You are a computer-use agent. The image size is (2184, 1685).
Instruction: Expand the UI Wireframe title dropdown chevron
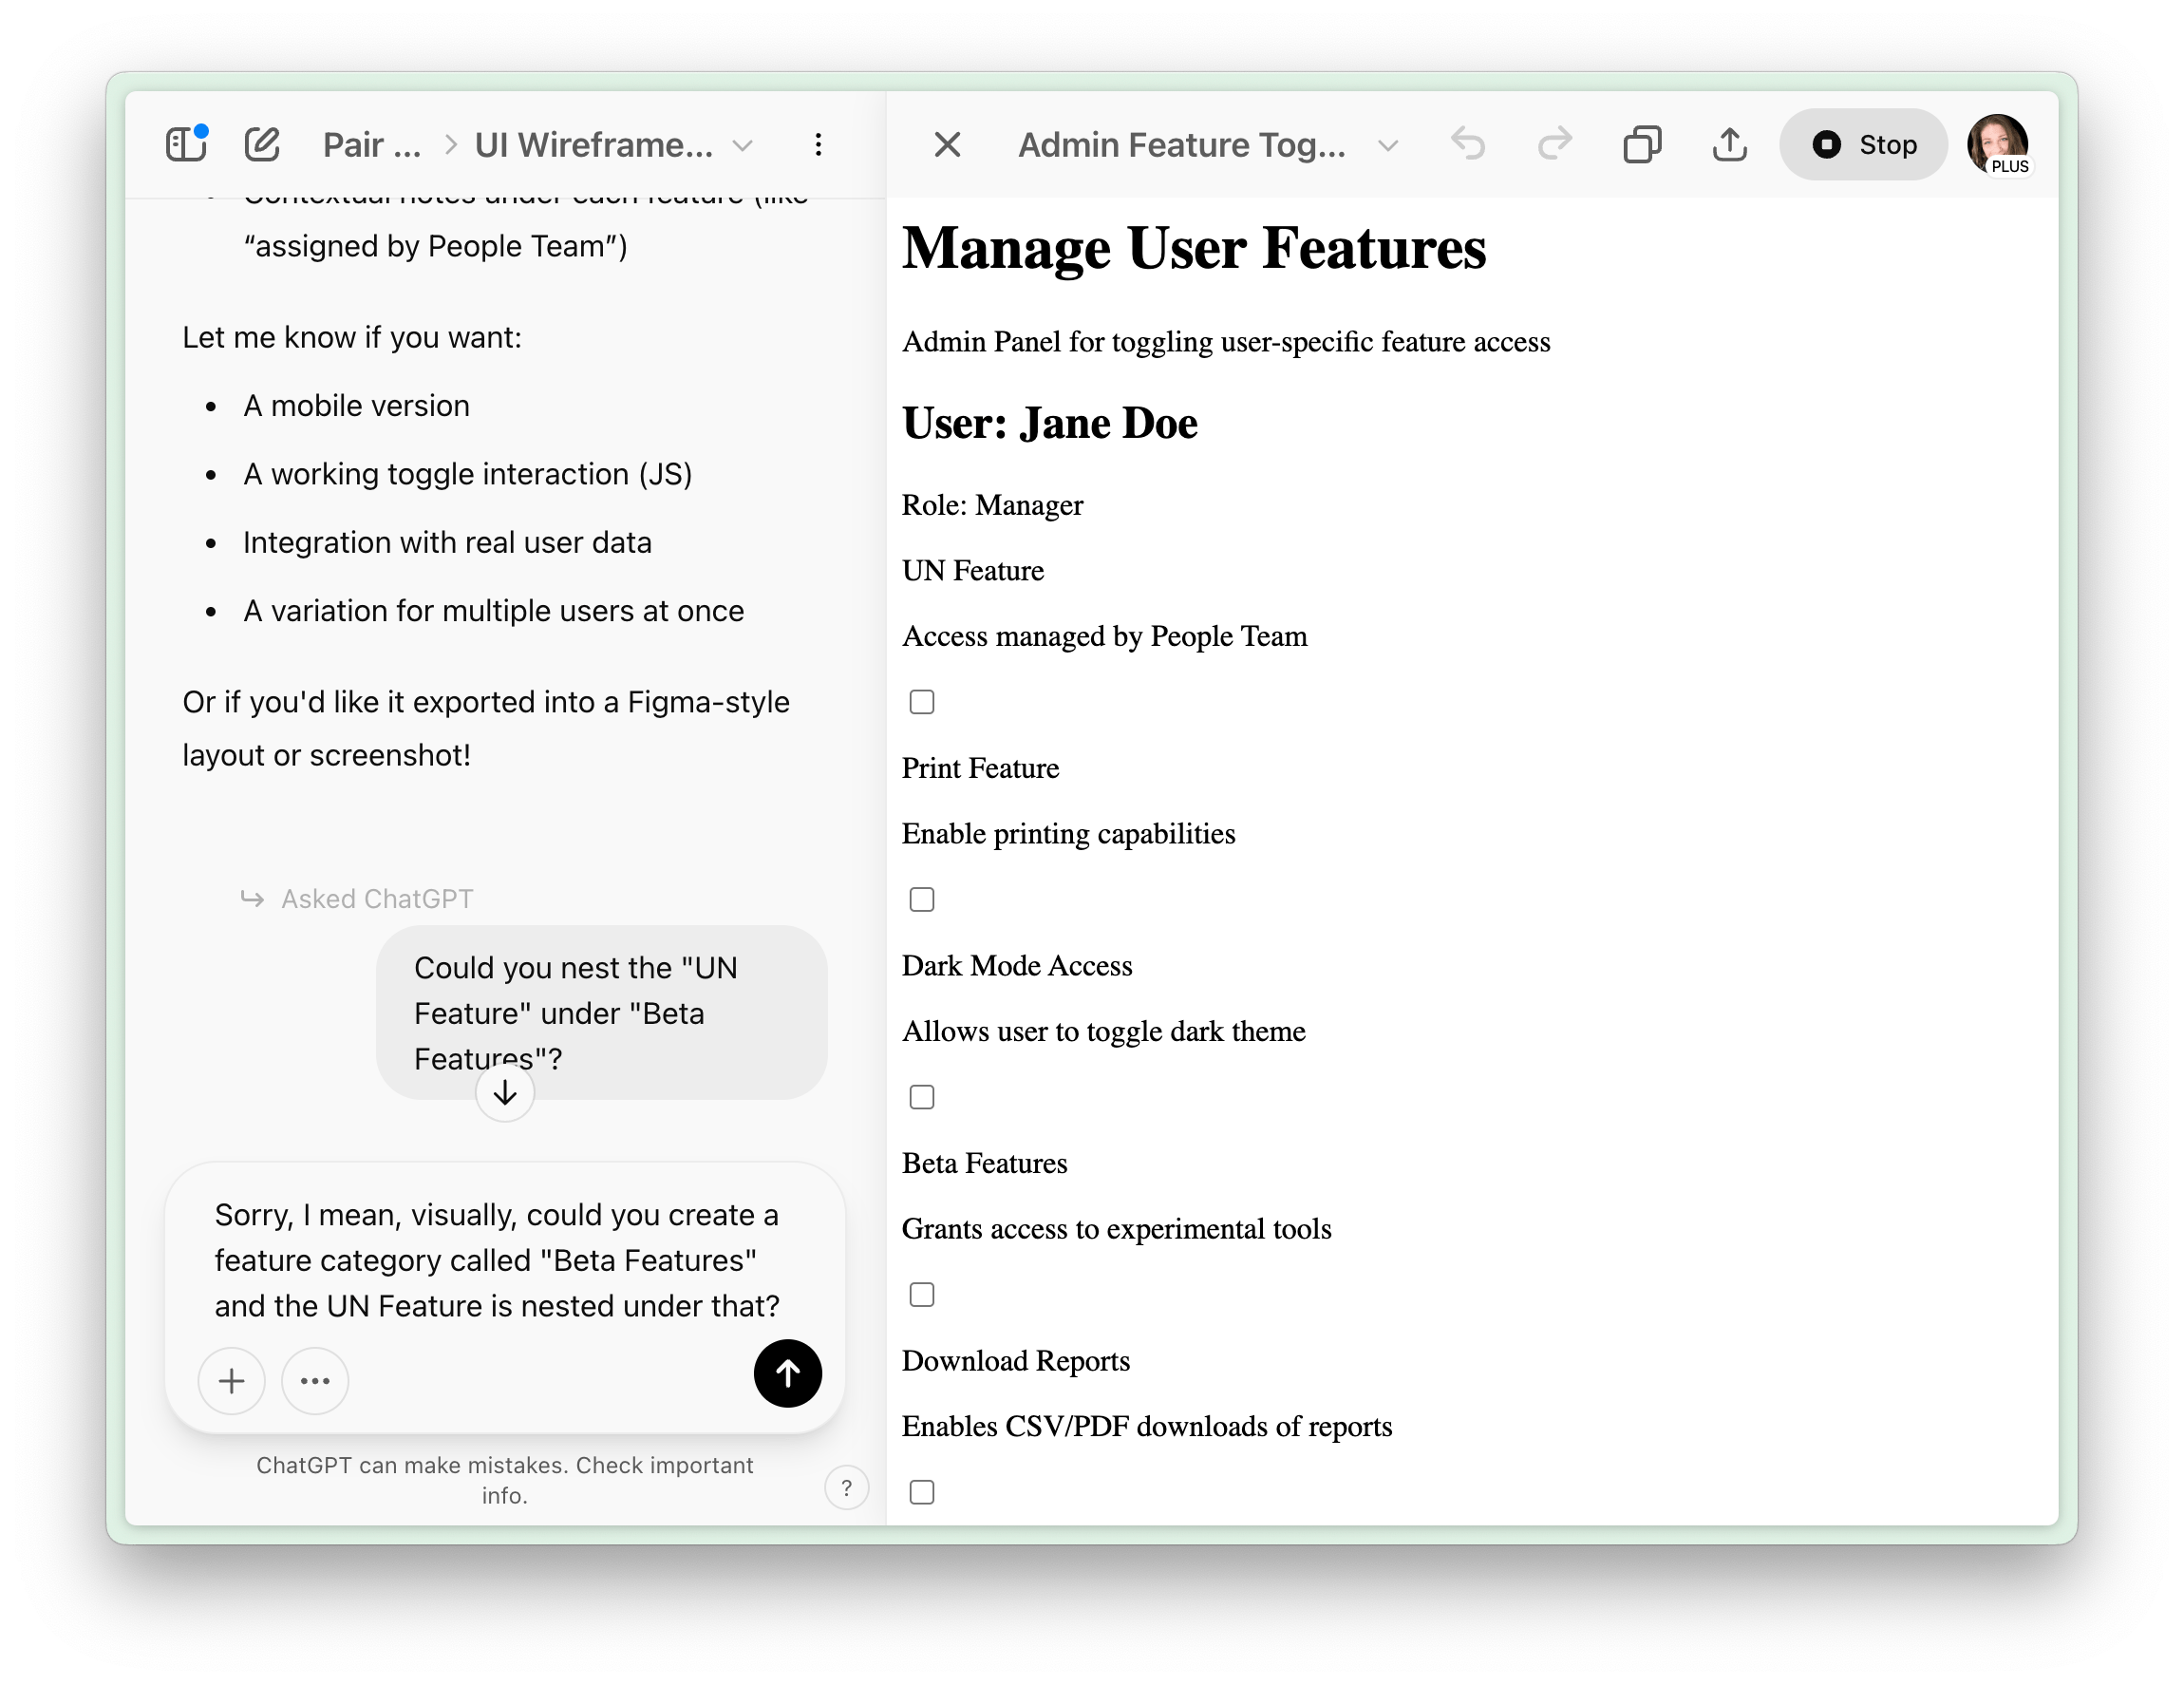[742, 146]
